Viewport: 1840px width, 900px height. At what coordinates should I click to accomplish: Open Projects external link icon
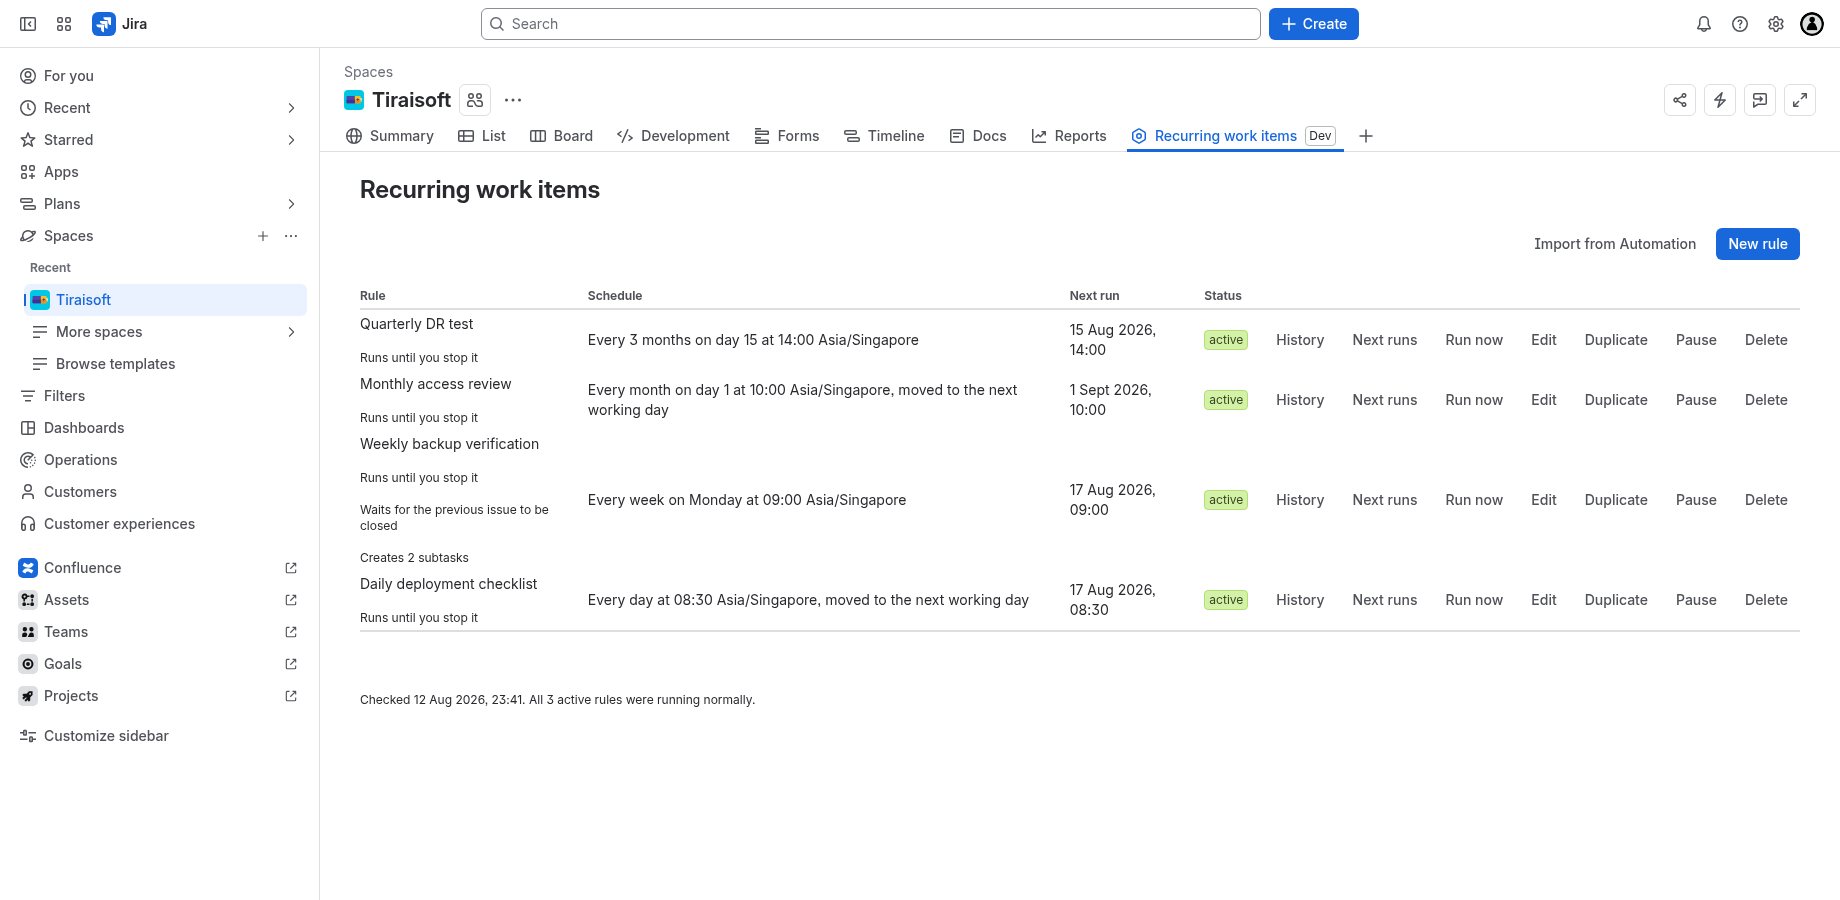(291, 696)
